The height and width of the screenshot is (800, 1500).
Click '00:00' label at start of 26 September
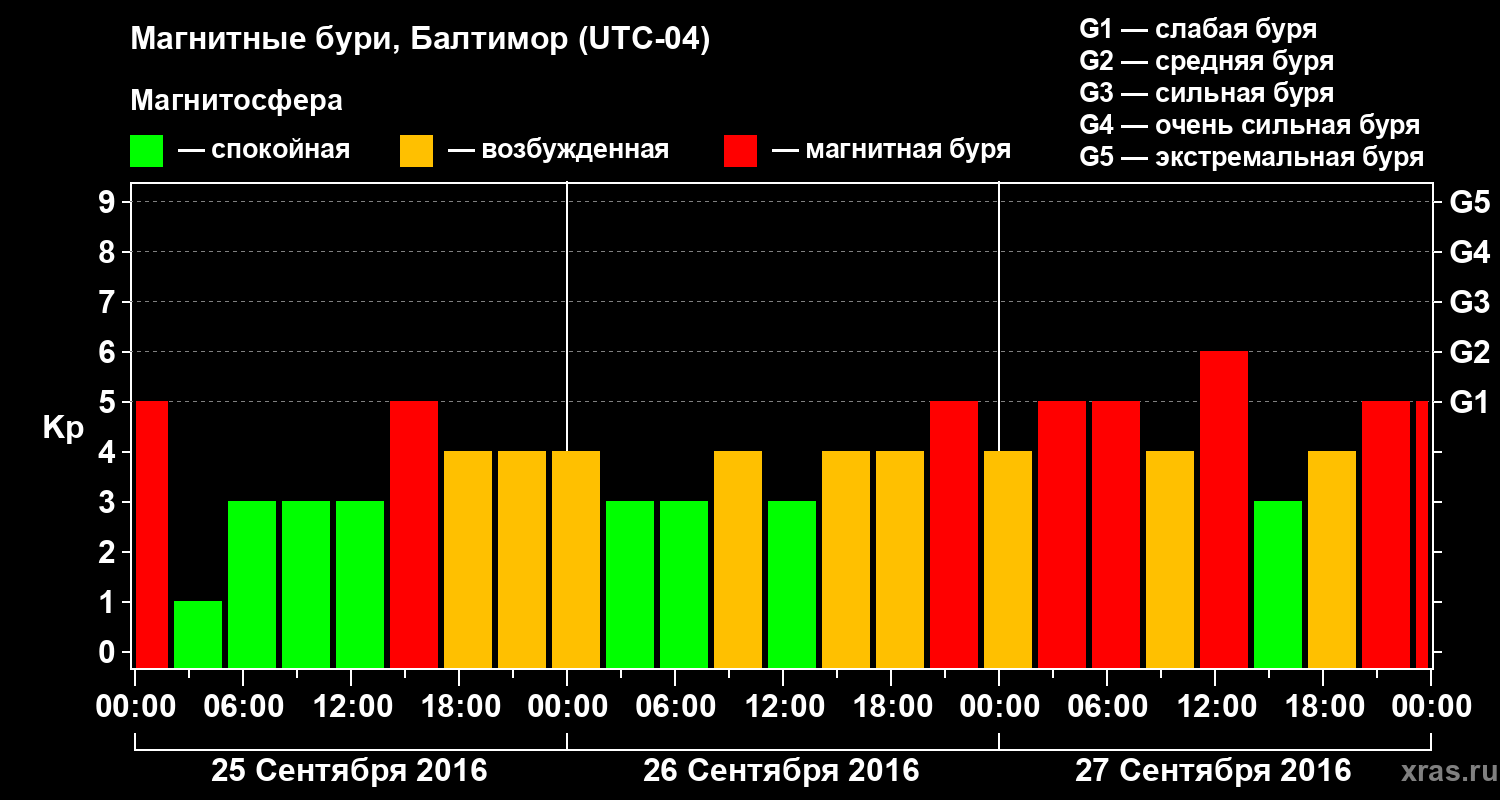tap(567, 707)
